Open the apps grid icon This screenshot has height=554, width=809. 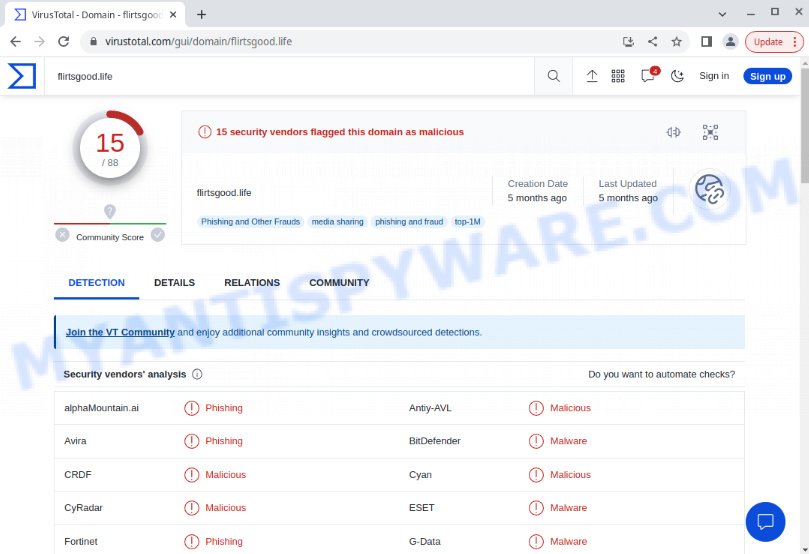618,76
